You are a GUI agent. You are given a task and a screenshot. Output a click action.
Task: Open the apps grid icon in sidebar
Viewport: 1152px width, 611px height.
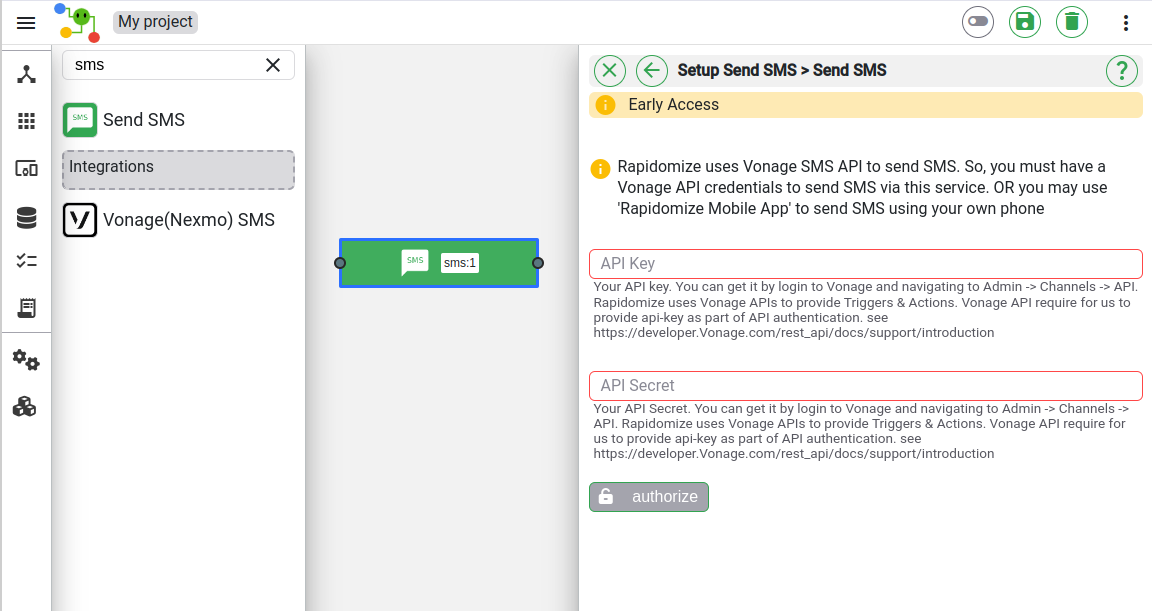(26, 121)
